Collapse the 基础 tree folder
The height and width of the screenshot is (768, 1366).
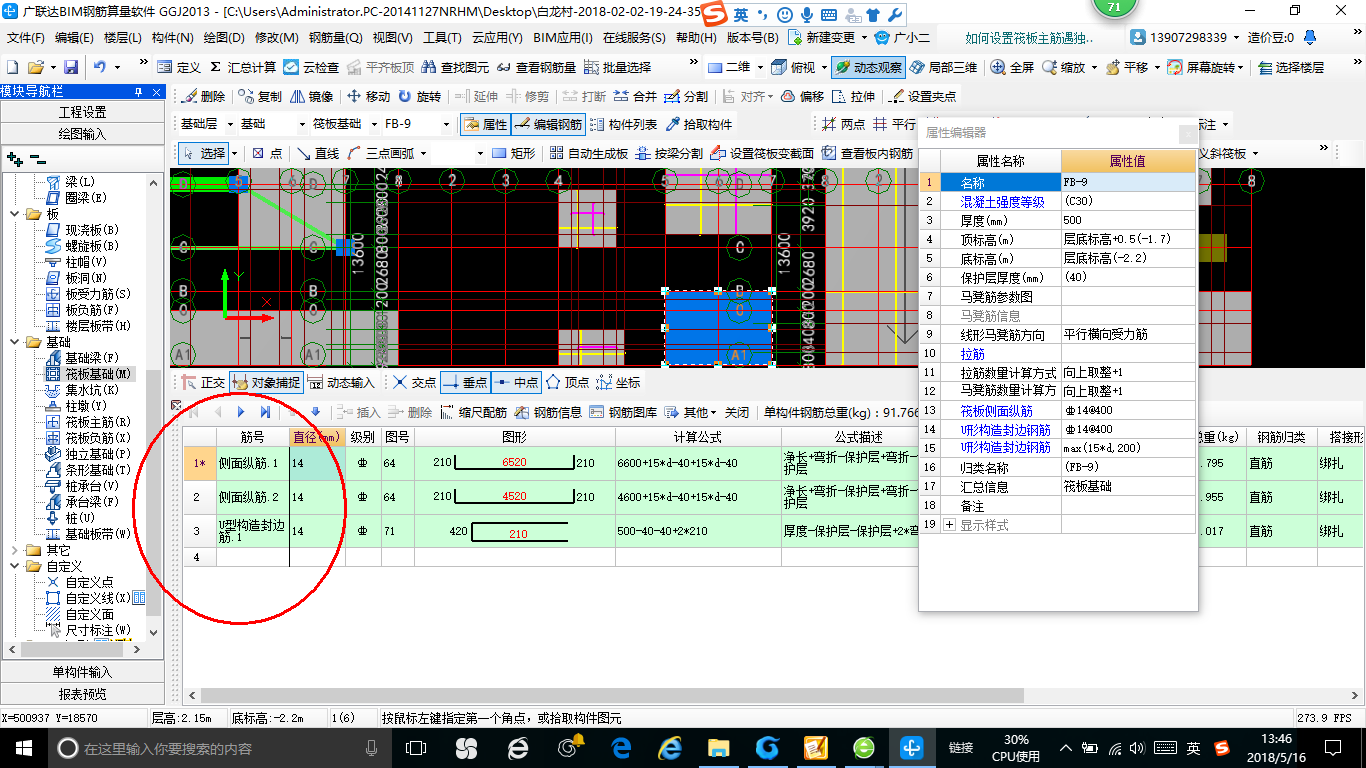(x=14, y=342)
